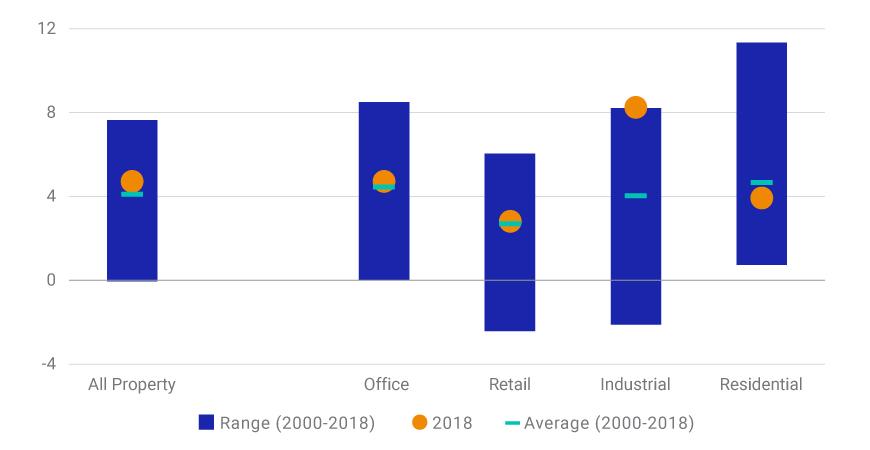Select the orange 2018 dot on Residential
Screen dimensions: 870x450
click(x=761, y=198)
